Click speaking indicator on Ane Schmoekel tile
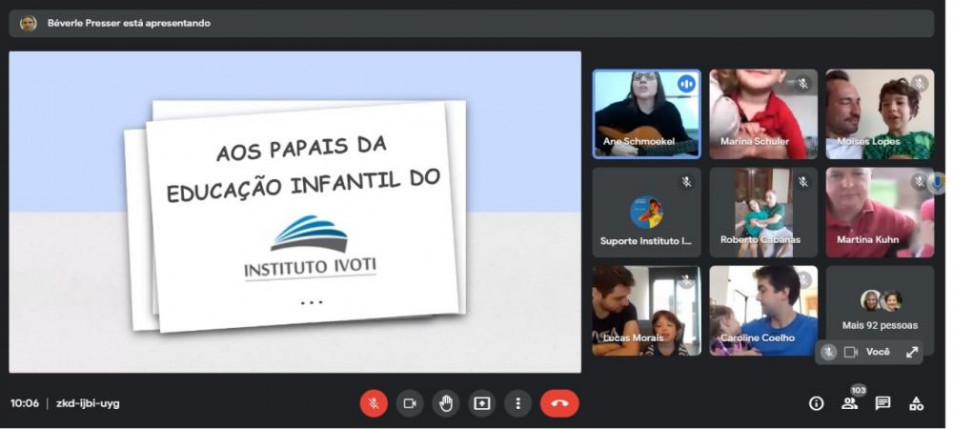 coord(687,83)
